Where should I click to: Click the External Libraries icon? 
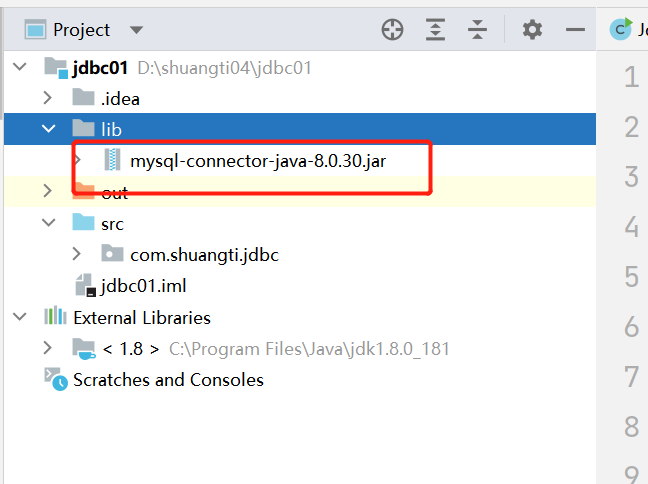(x=54, y=318)
